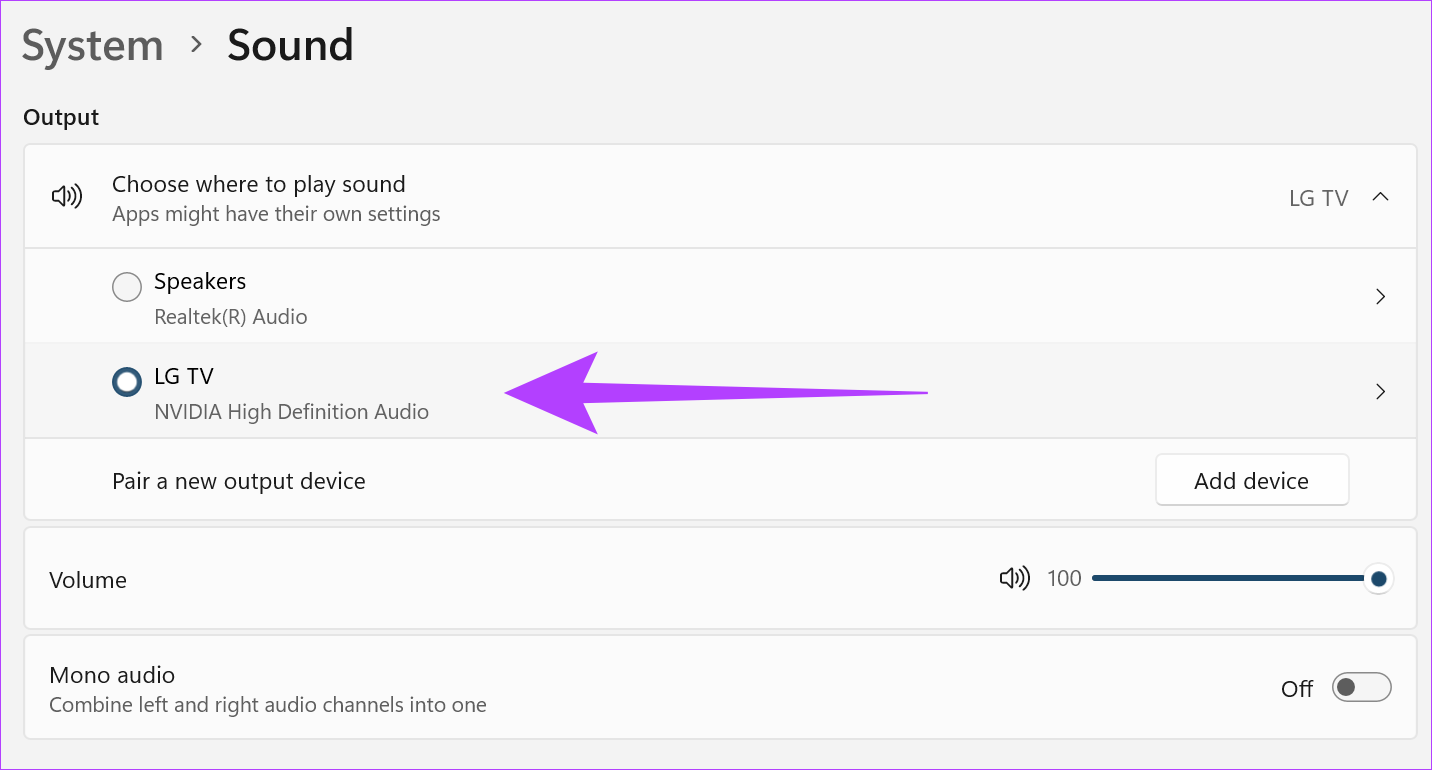Click Pair a new output device text
Image resolution: width=1432 pixels, height=770 pixels.
click(238, 480)
